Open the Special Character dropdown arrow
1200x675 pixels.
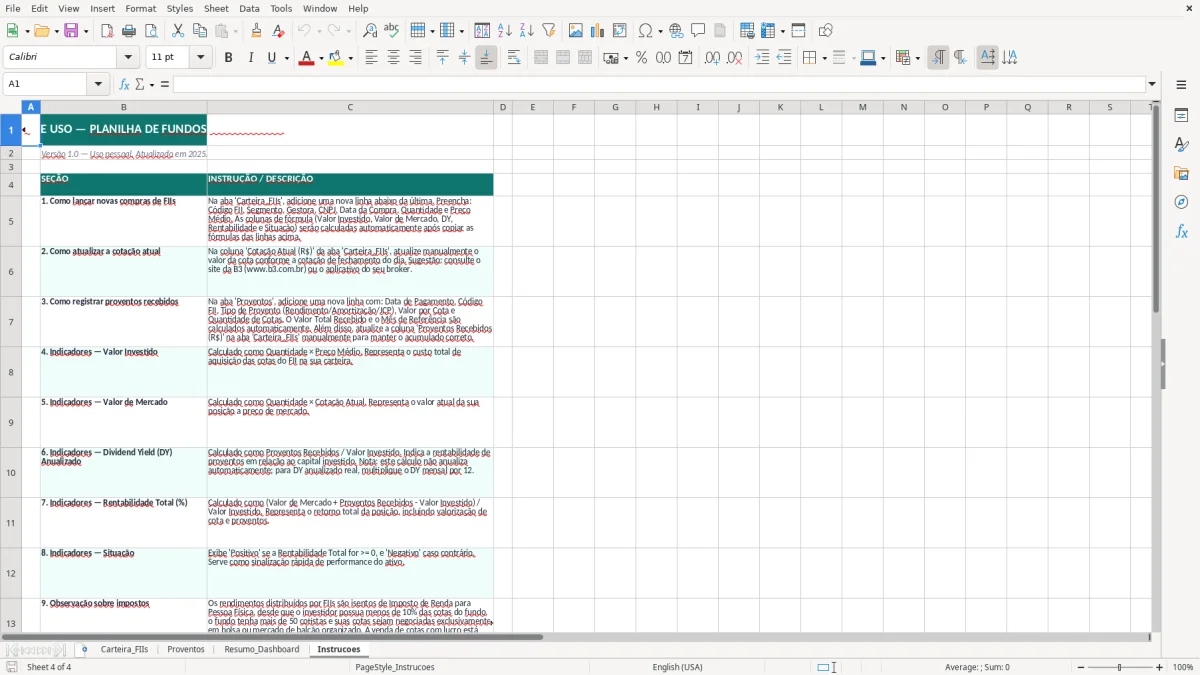click(659, 31)
